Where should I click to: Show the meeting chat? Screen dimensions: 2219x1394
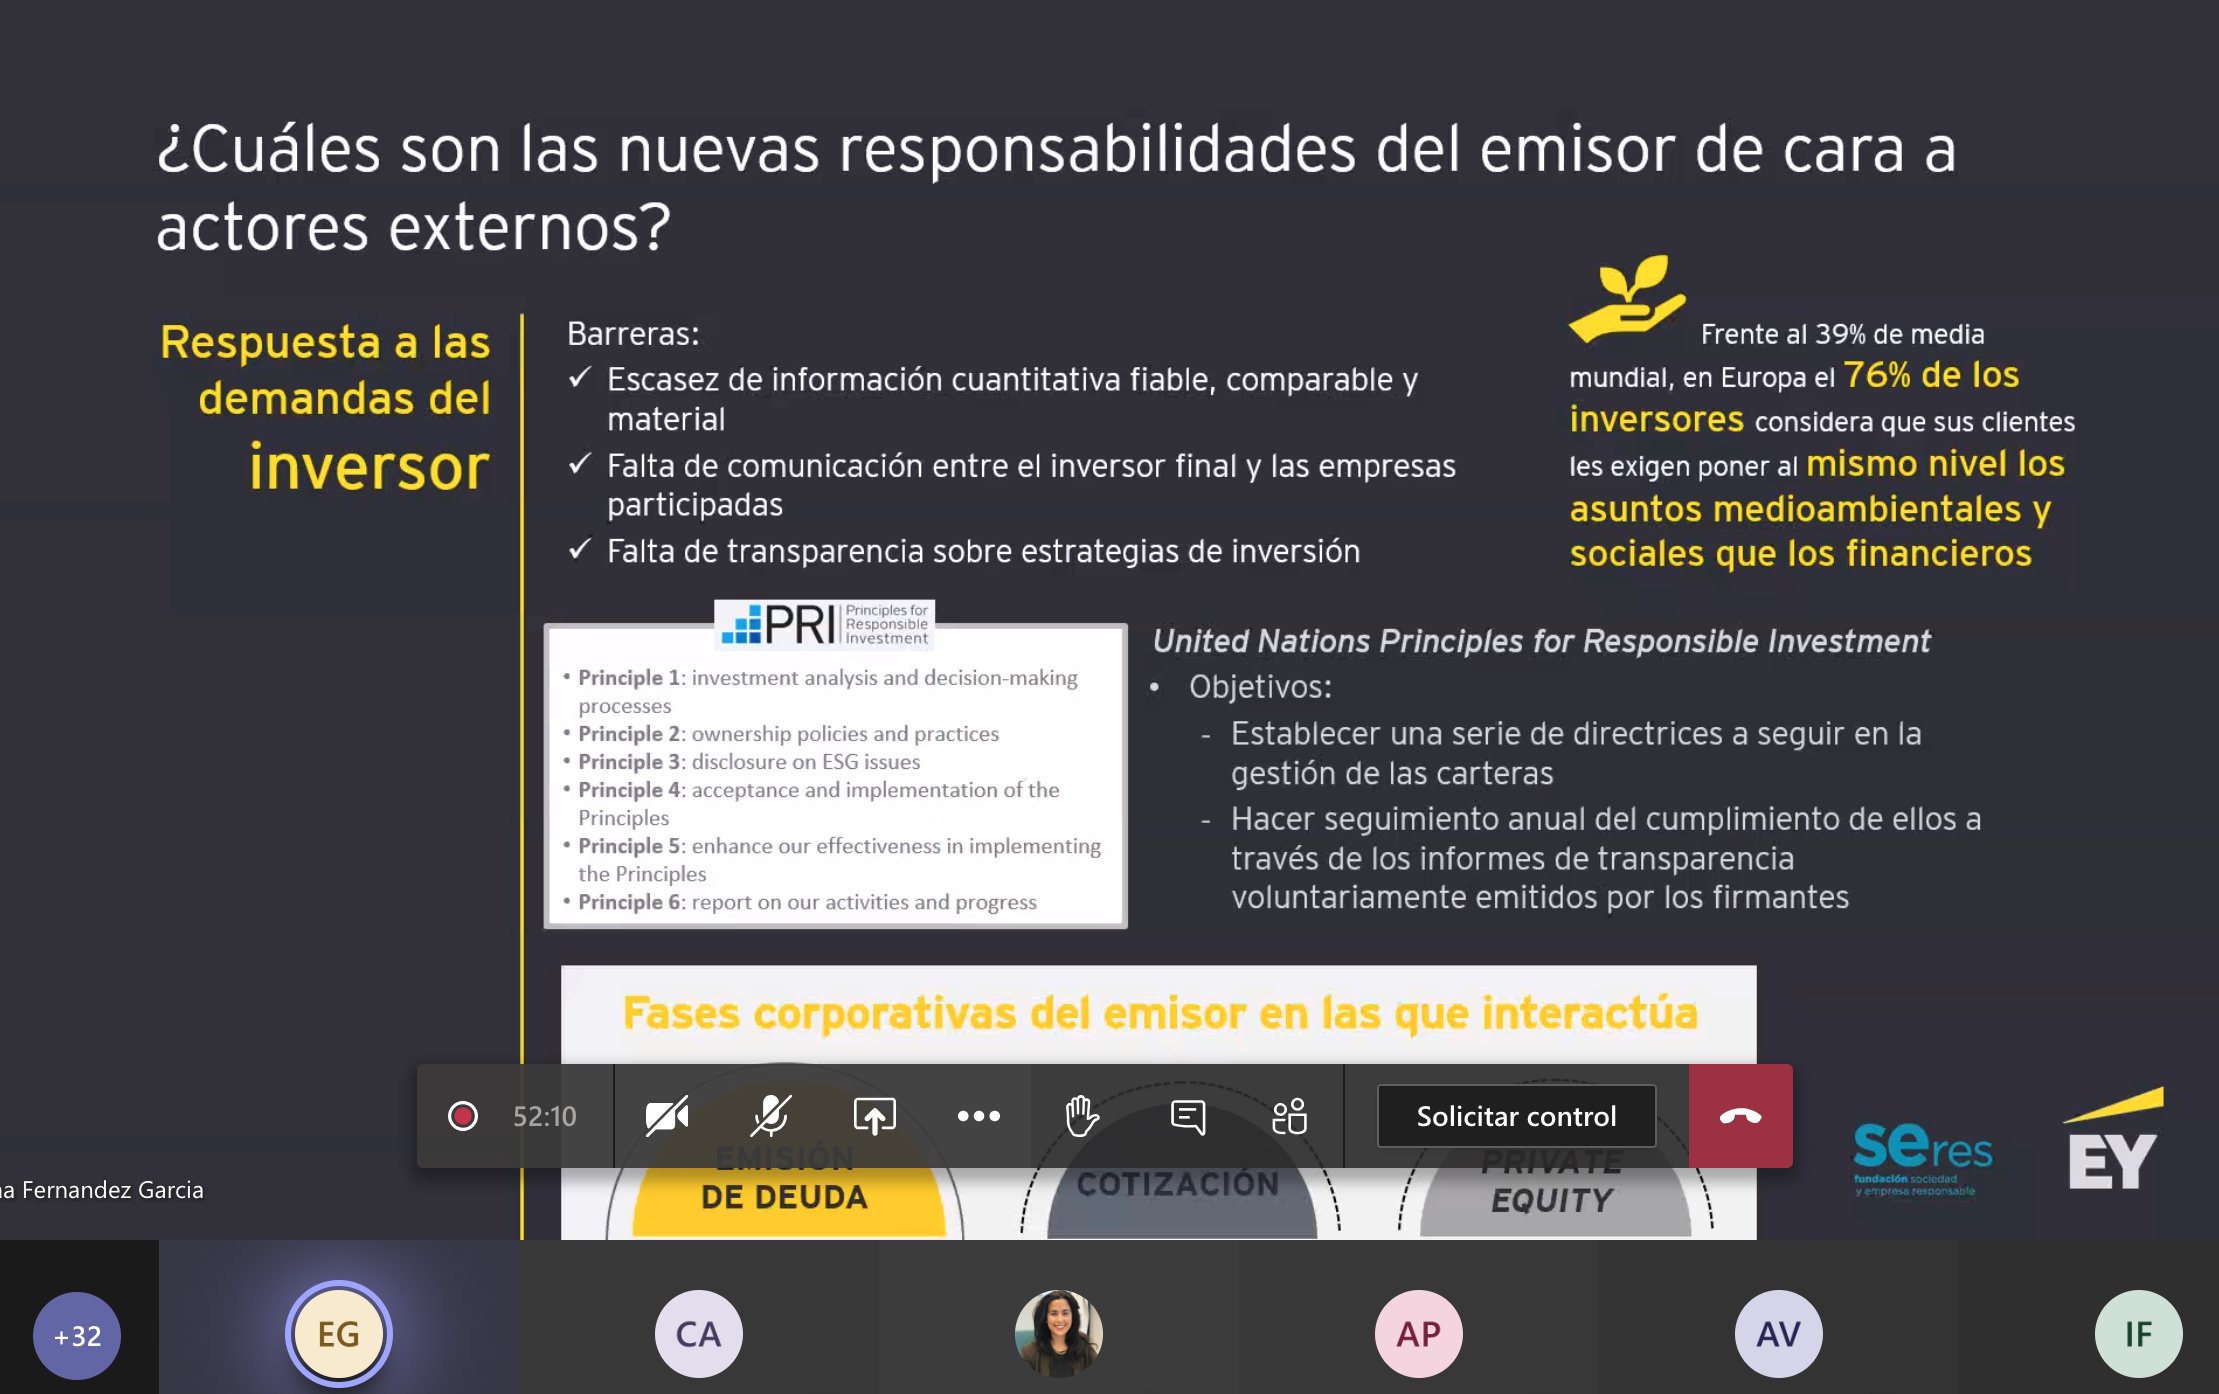[x=1187, y=1116]
